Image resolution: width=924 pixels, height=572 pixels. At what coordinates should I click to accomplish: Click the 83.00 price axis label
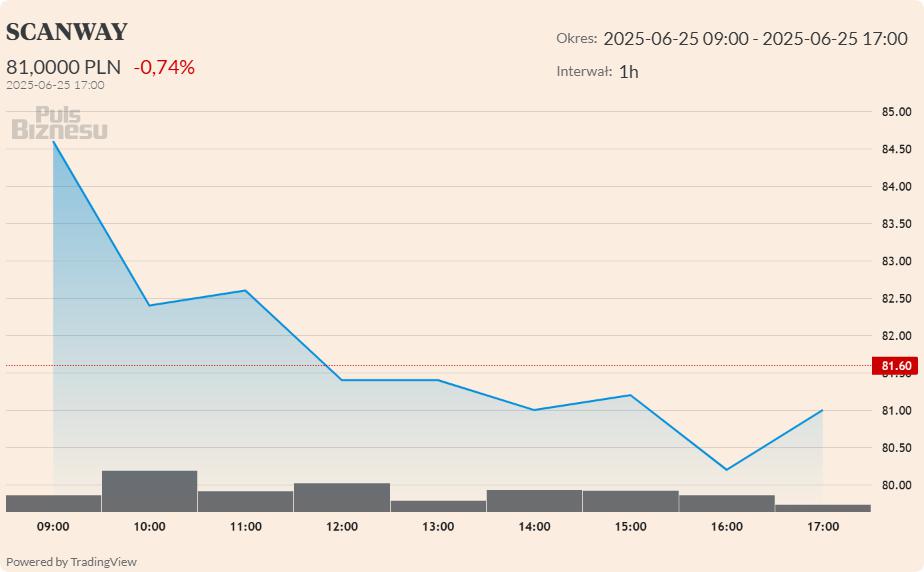pyautogui.click(x=896, y=261)
